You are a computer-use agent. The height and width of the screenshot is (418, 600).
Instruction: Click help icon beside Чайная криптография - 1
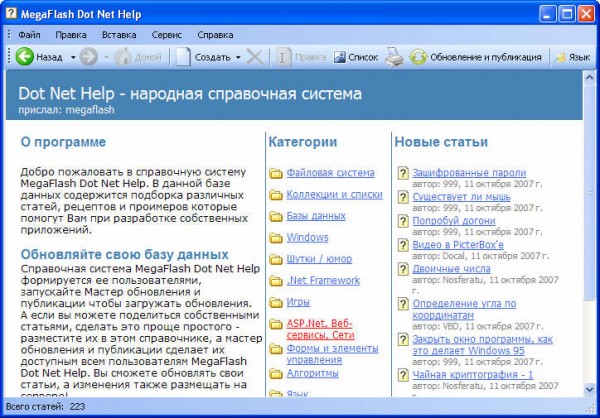pyautogui.click(x=403, y=375)
